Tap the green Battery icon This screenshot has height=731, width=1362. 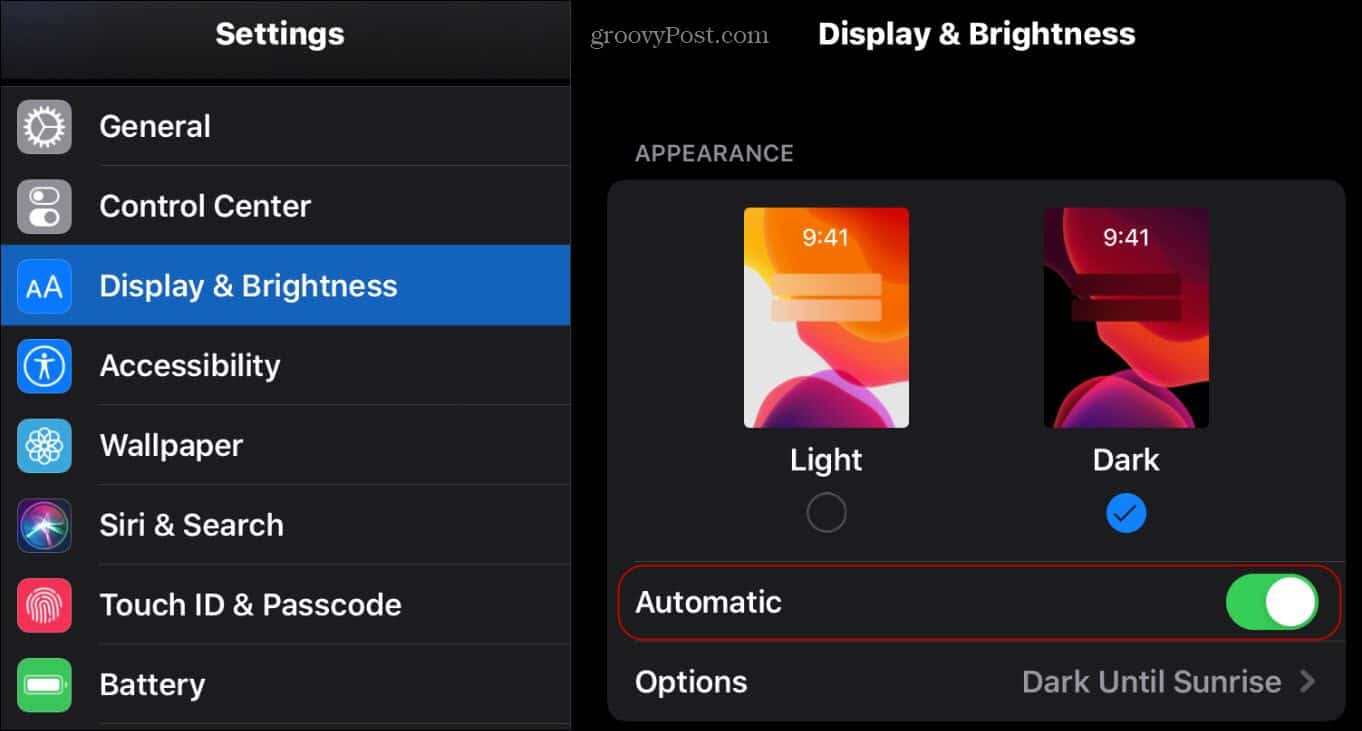point(44,685)
